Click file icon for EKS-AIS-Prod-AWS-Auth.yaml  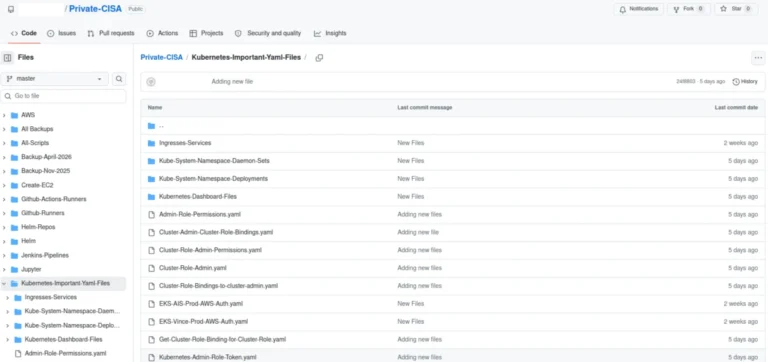151,304
